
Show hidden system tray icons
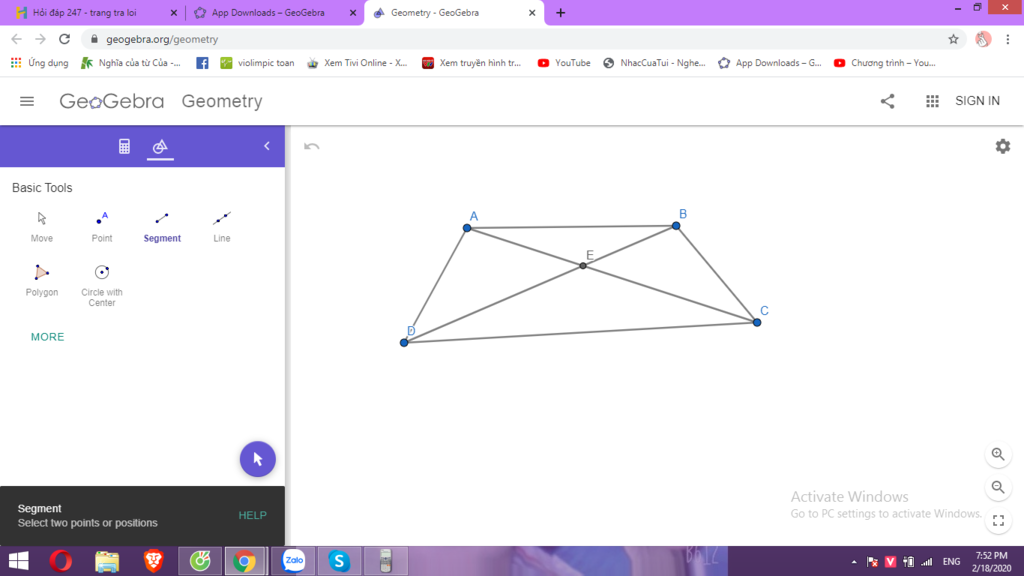click(854, 562)
